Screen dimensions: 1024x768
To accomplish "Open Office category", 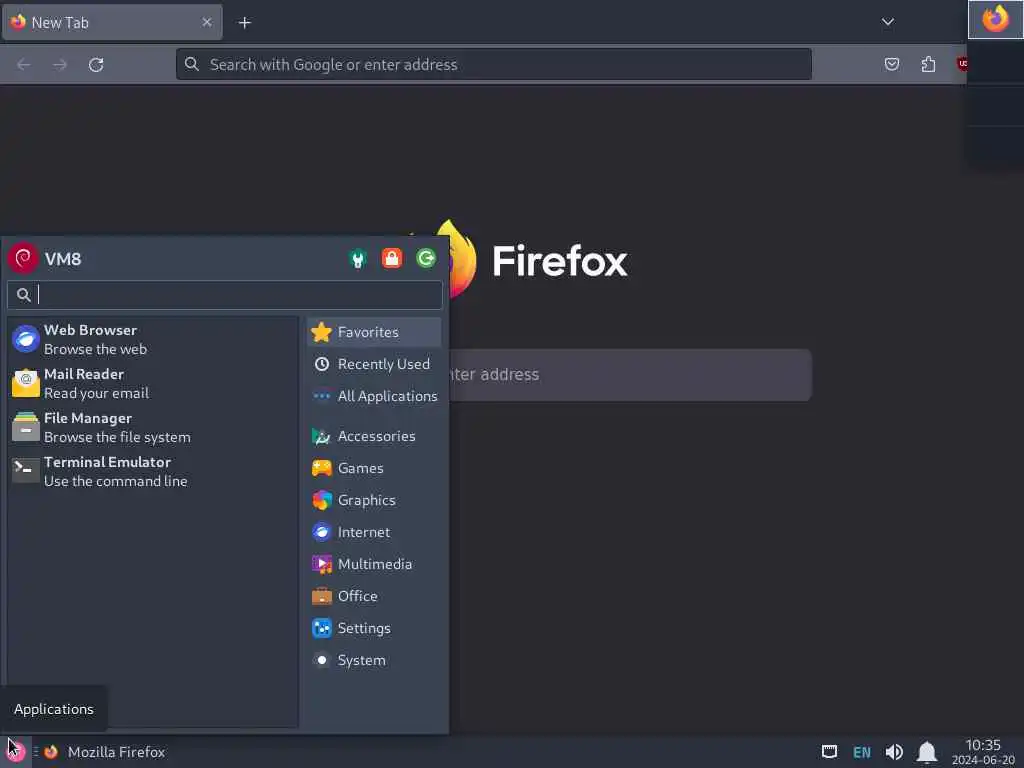I will 374,596.
